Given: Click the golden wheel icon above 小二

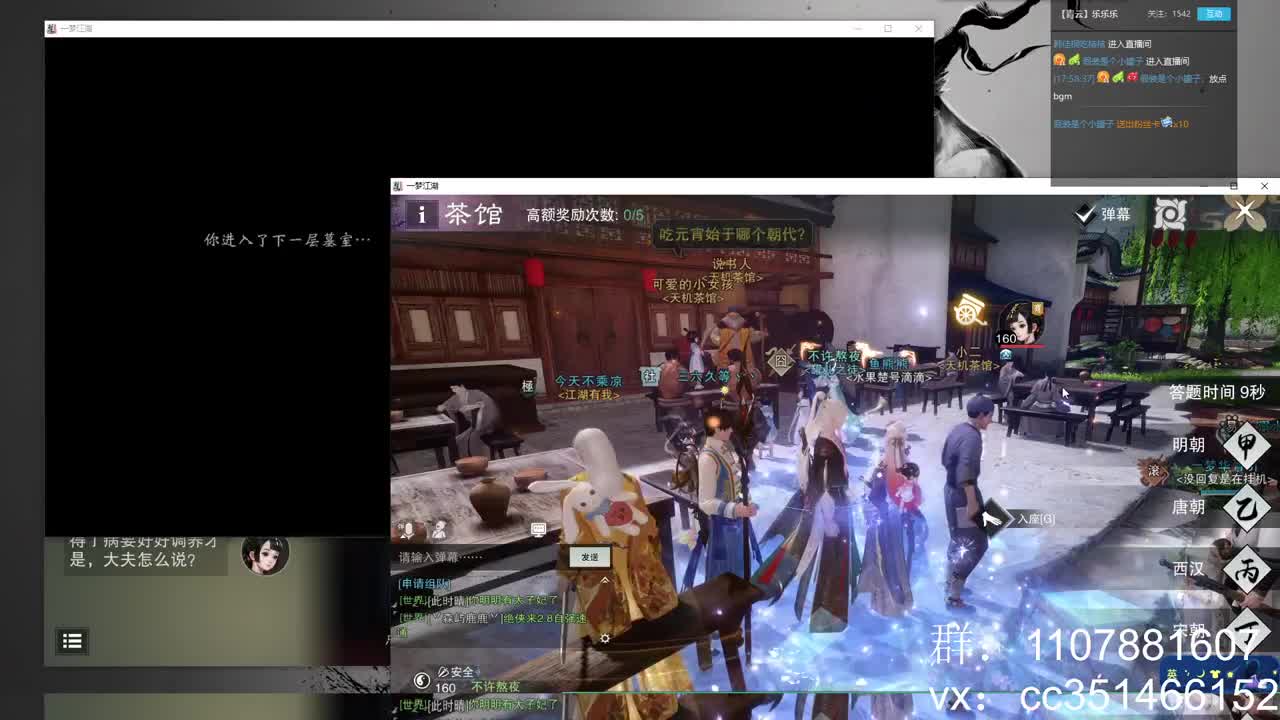Looking at the screenshot, I should coord(969,312).
